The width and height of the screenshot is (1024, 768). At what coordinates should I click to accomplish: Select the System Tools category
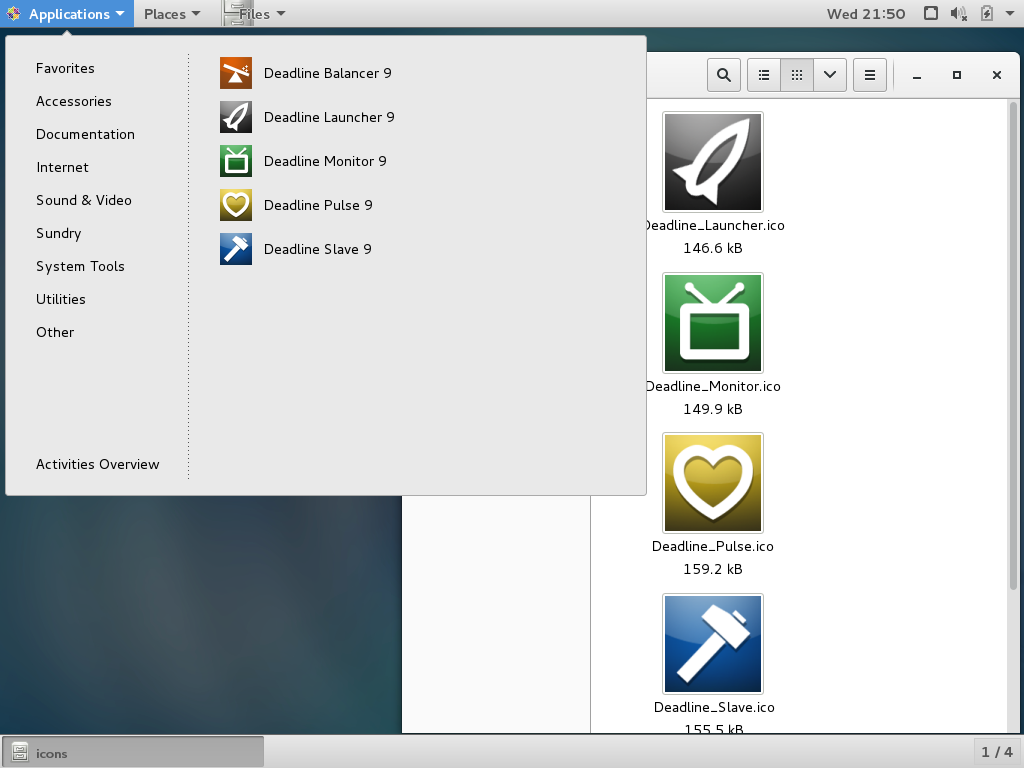[80, 266]
